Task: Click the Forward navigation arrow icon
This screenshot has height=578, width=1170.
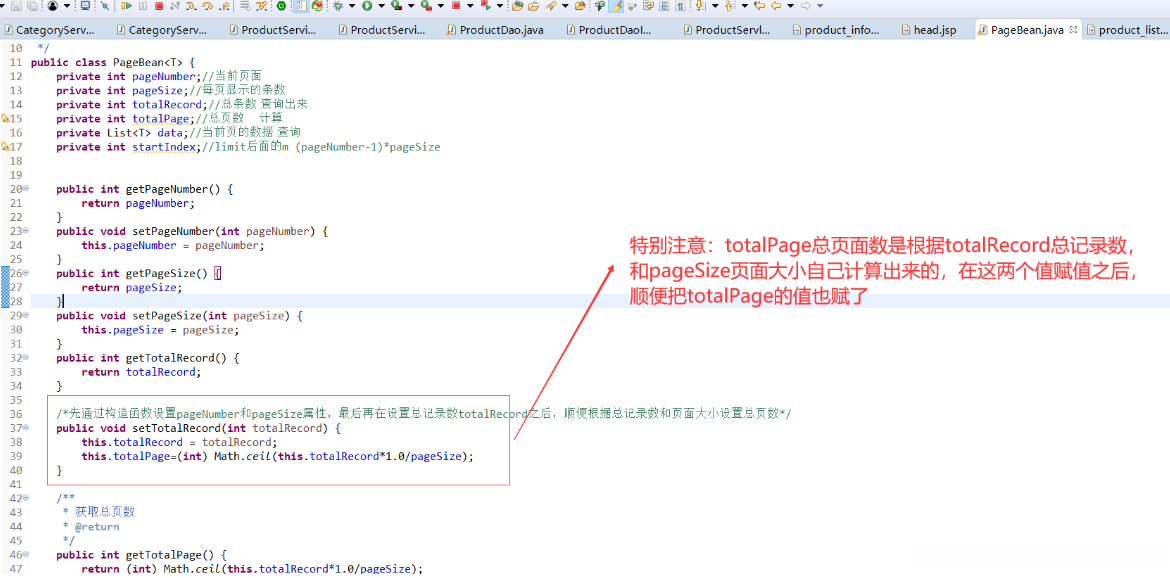Action: pos(805,6)
